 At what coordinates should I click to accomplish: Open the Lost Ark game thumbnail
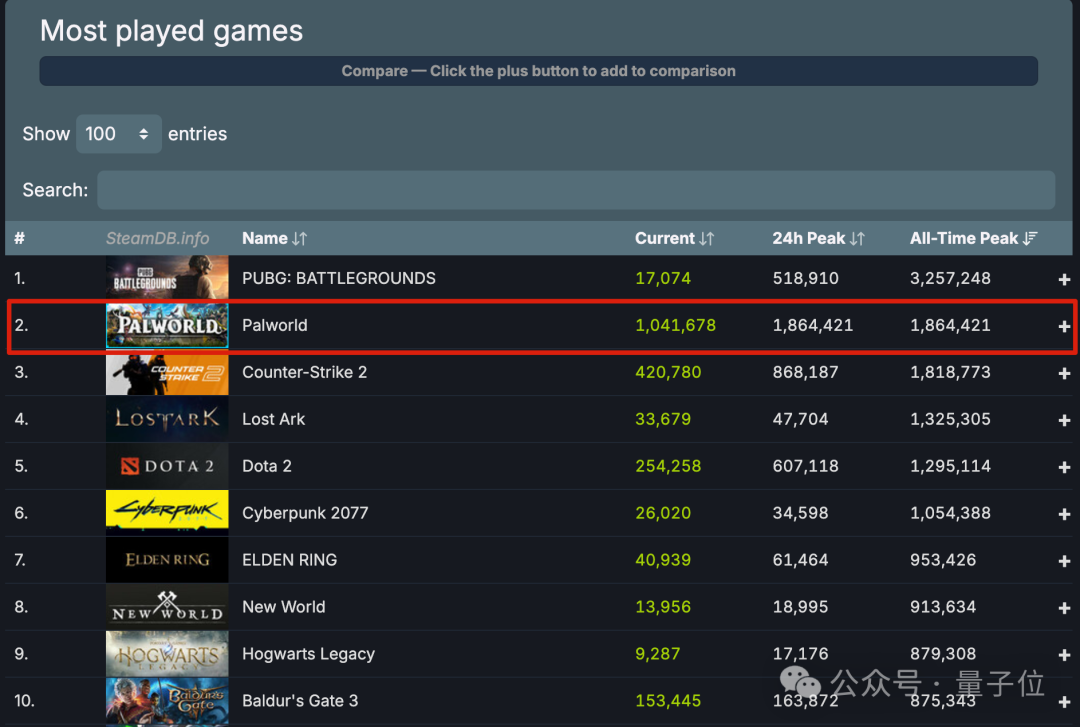167,419
